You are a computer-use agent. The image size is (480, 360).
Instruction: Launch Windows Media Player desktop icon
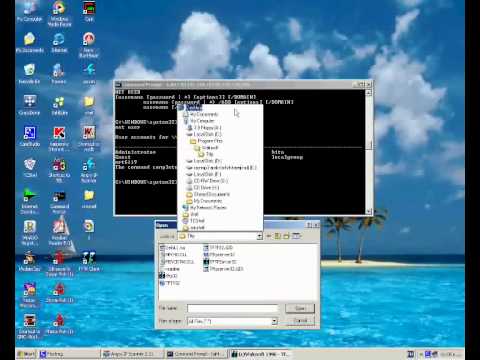[59, 13]
